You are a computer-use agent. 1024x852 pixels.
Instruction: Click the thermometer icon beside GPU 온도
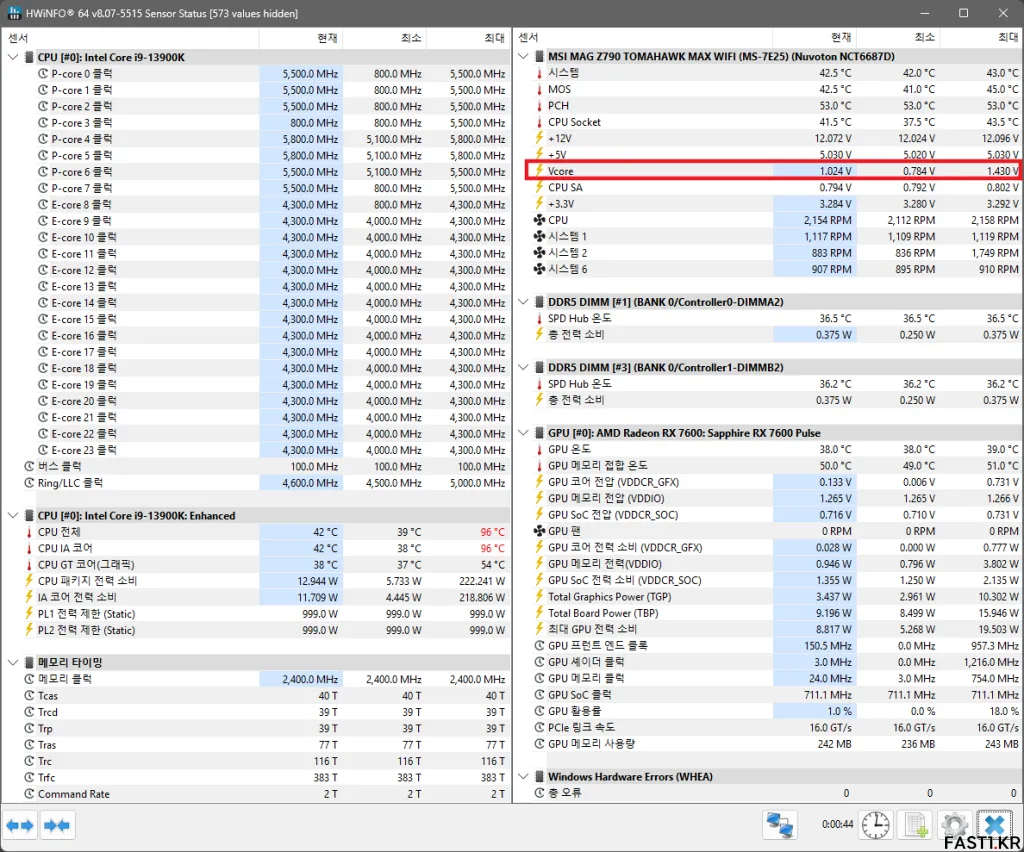click(539, 449)
